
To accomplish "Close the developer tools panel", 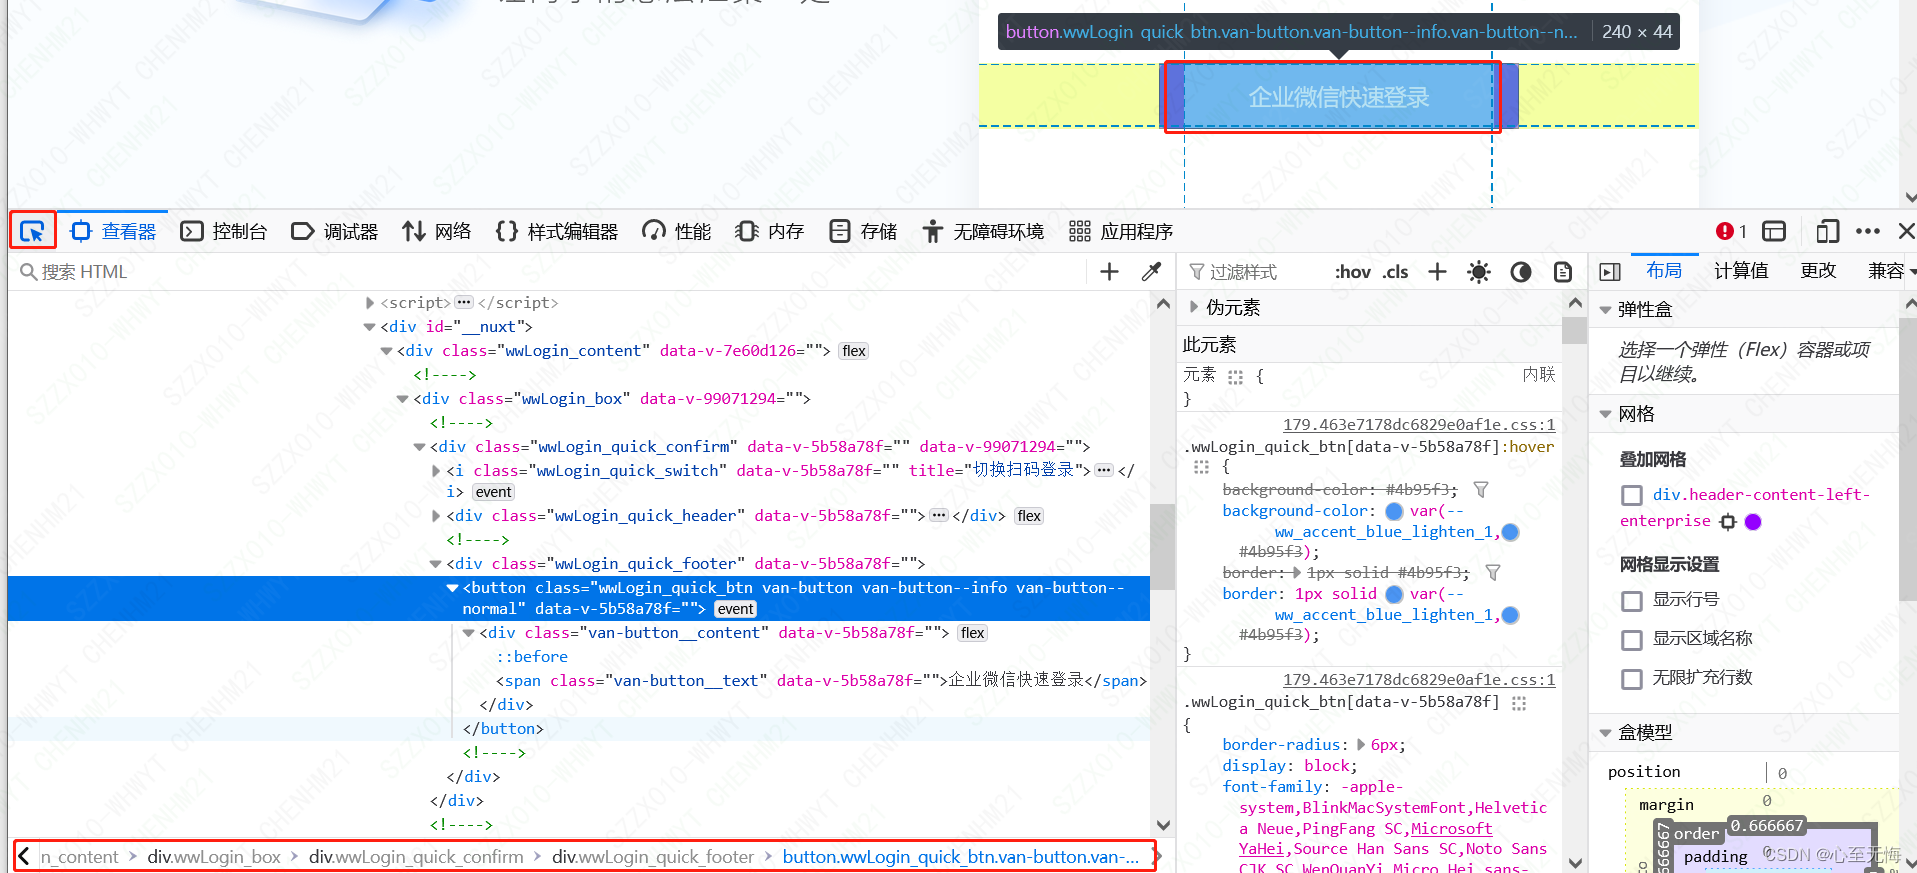I will 1906,231.
